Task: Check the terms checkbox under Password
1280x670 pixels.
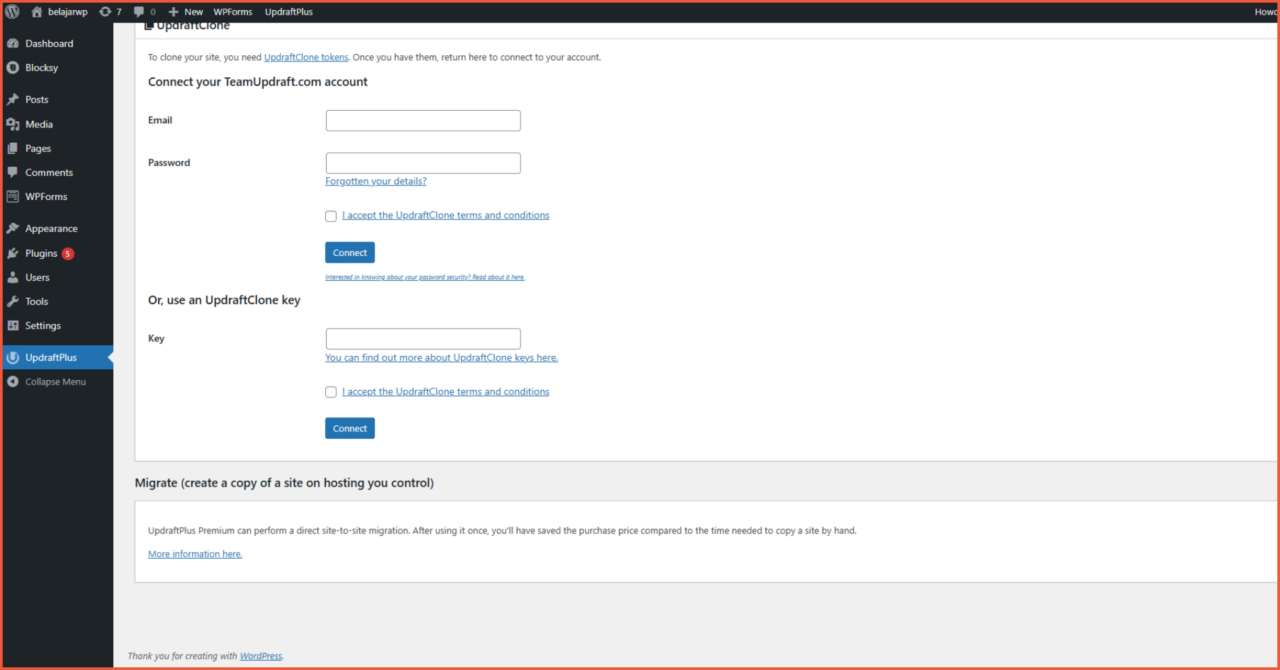Action: [331, 216]
